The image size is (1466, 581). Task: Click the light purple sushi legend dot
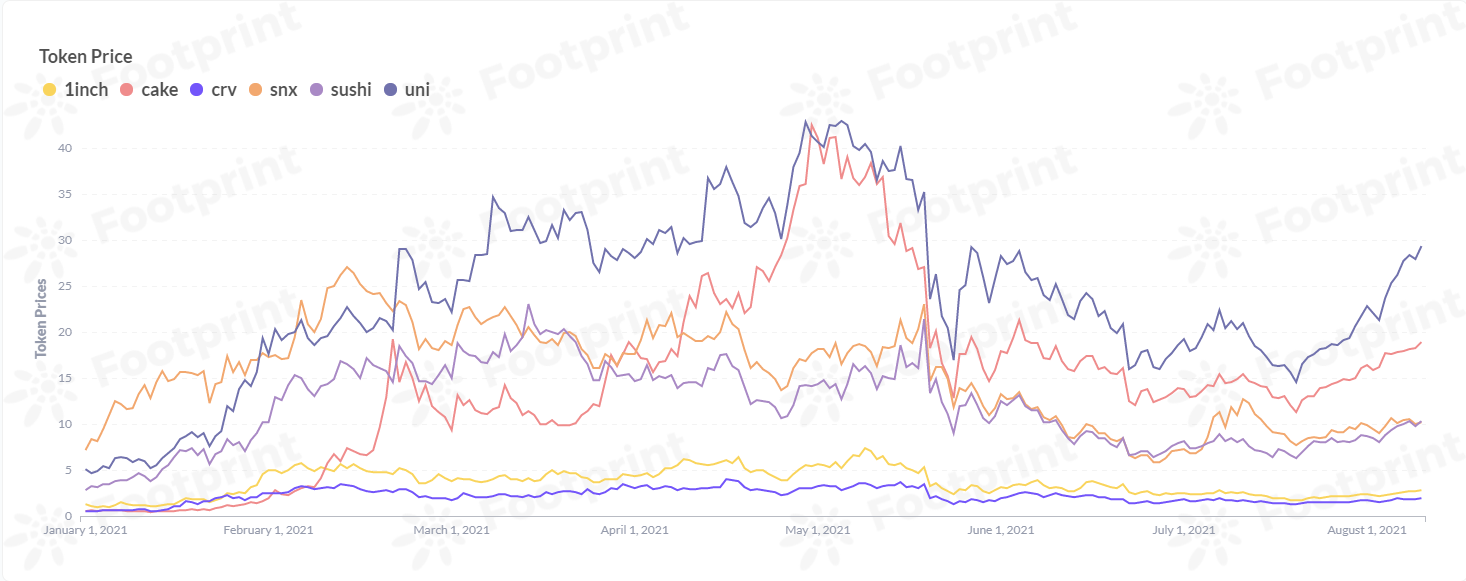(x=316, y=90)
